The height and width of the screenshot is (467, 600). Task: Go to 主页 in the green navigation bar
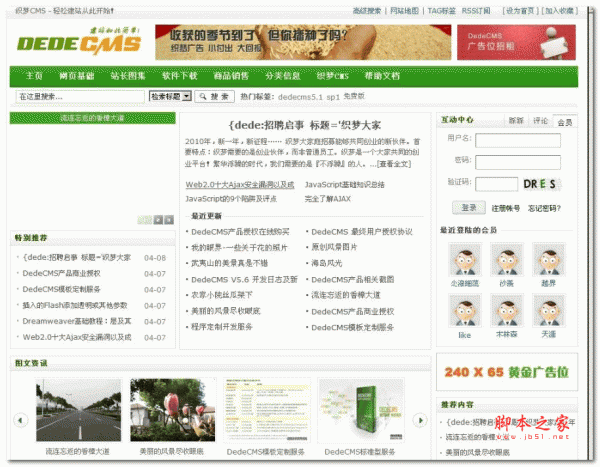coord(34,76)
